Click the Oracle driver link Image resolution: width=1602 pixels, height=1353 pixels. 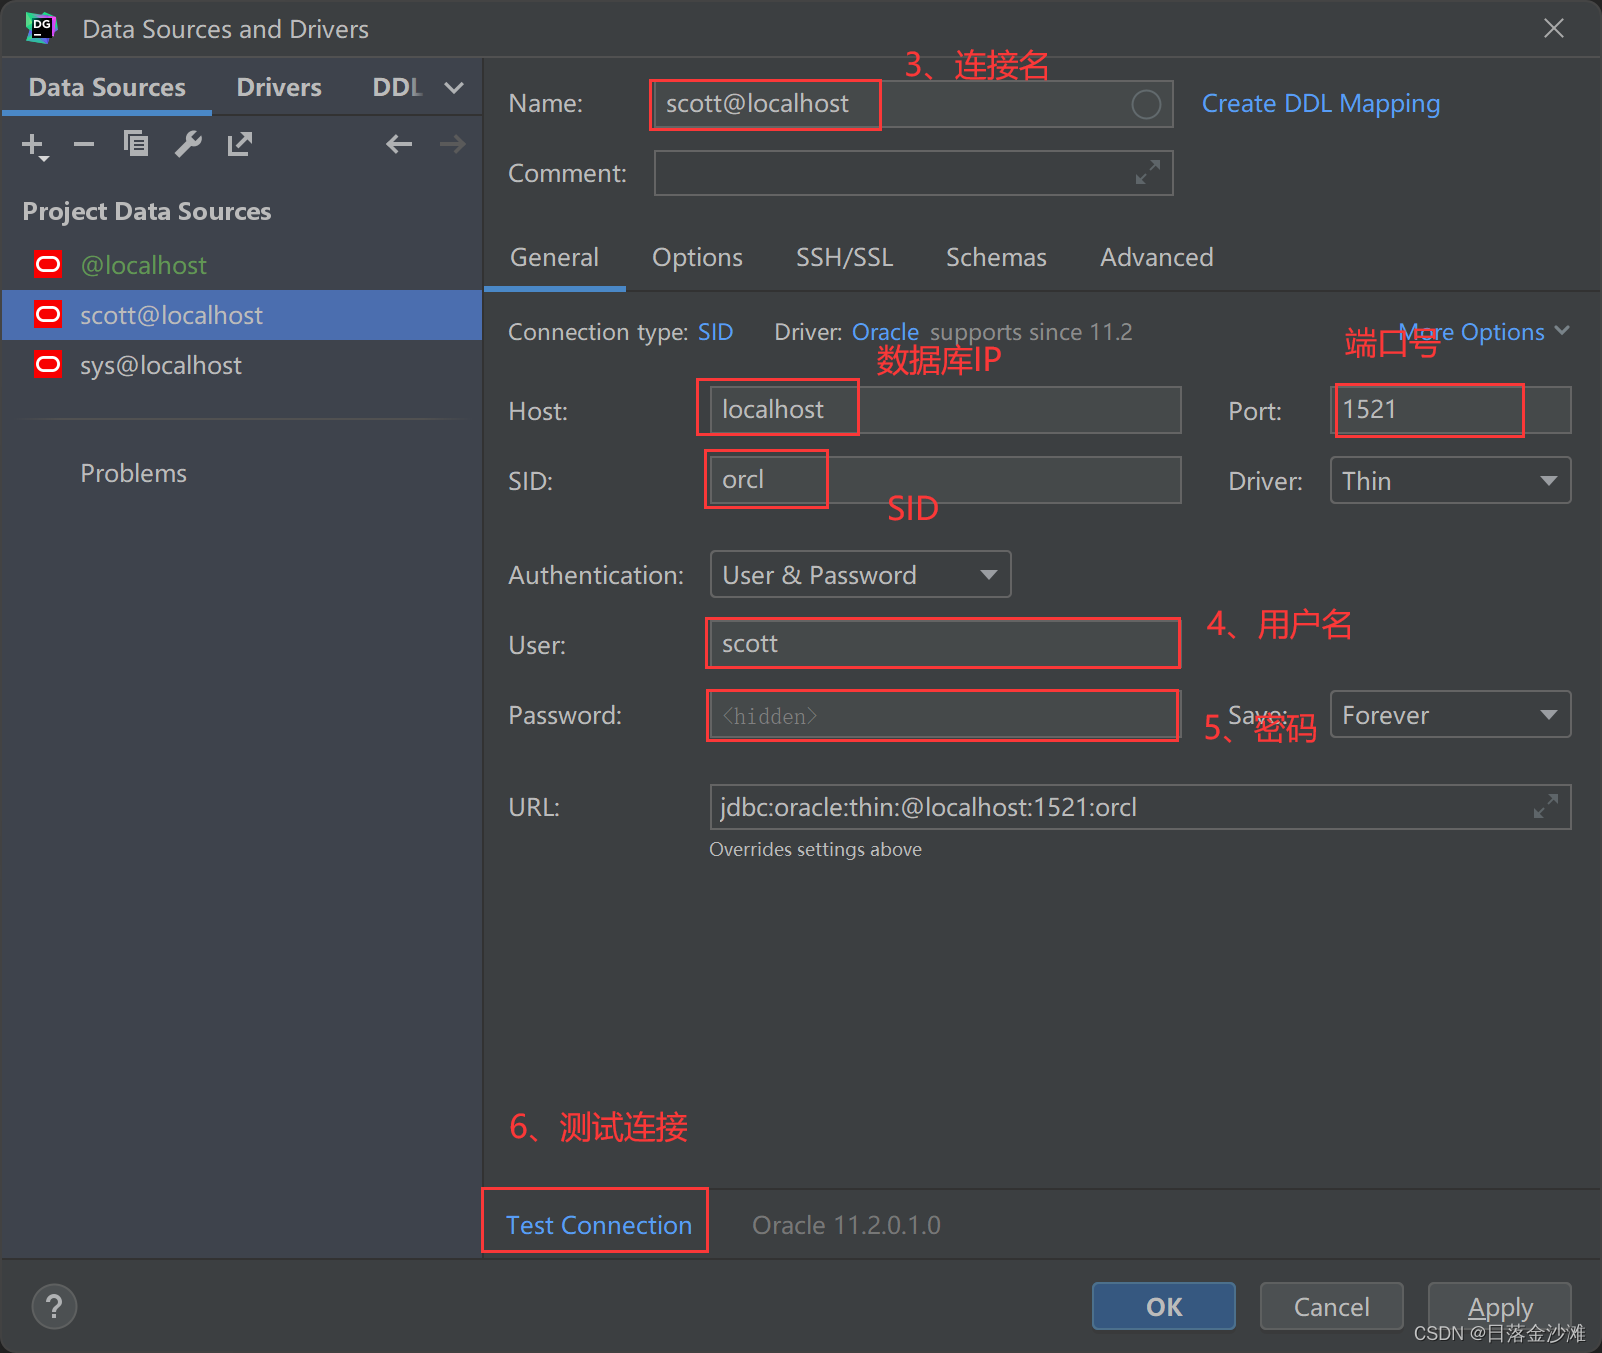click(885, 332)
